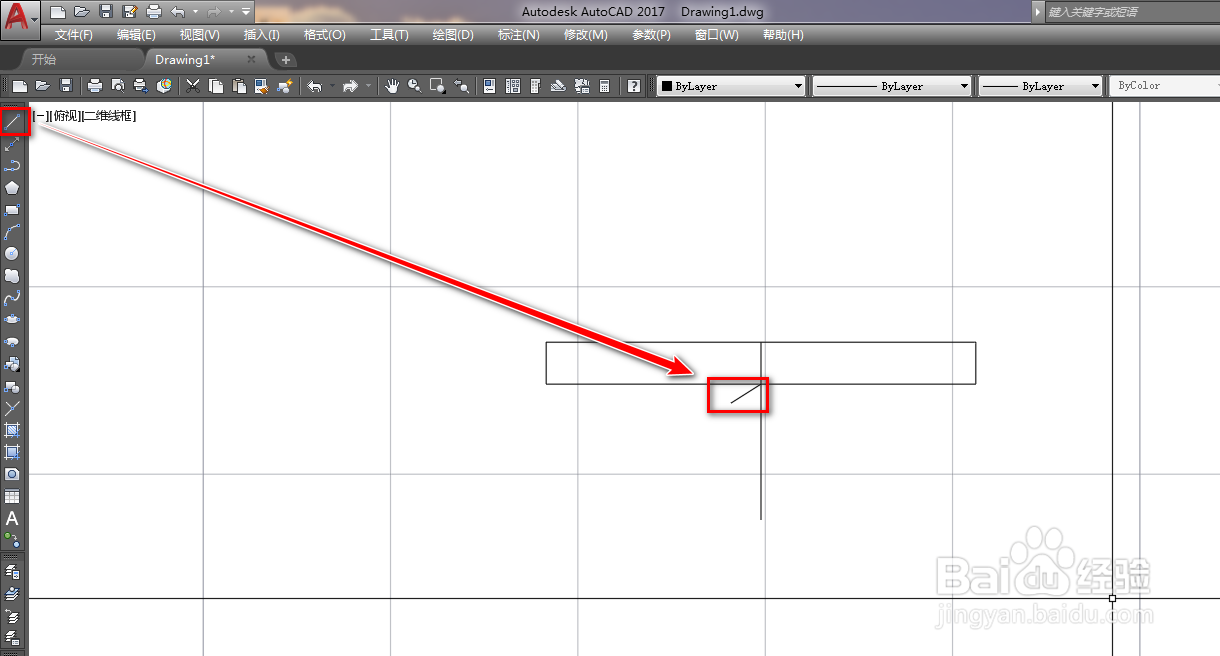Screen dimensions: 1220x656
Task: Activate Zoom Realtime tool
Action: (x=414, y=86)
